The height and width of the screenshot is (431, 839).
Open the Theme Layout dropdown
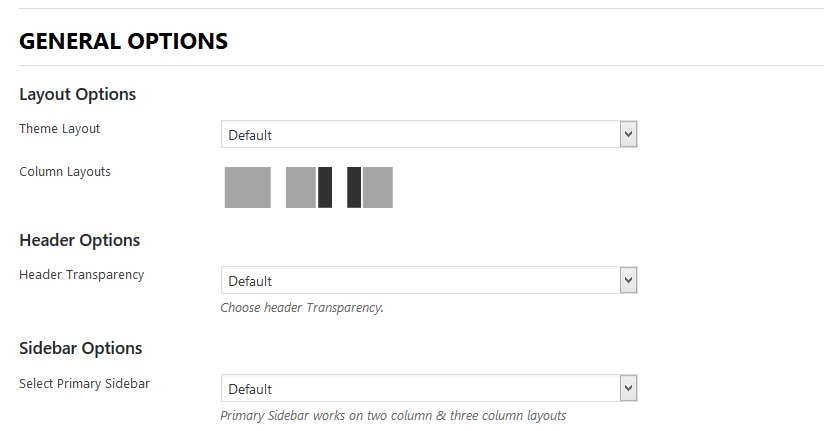tap(420, 134)
